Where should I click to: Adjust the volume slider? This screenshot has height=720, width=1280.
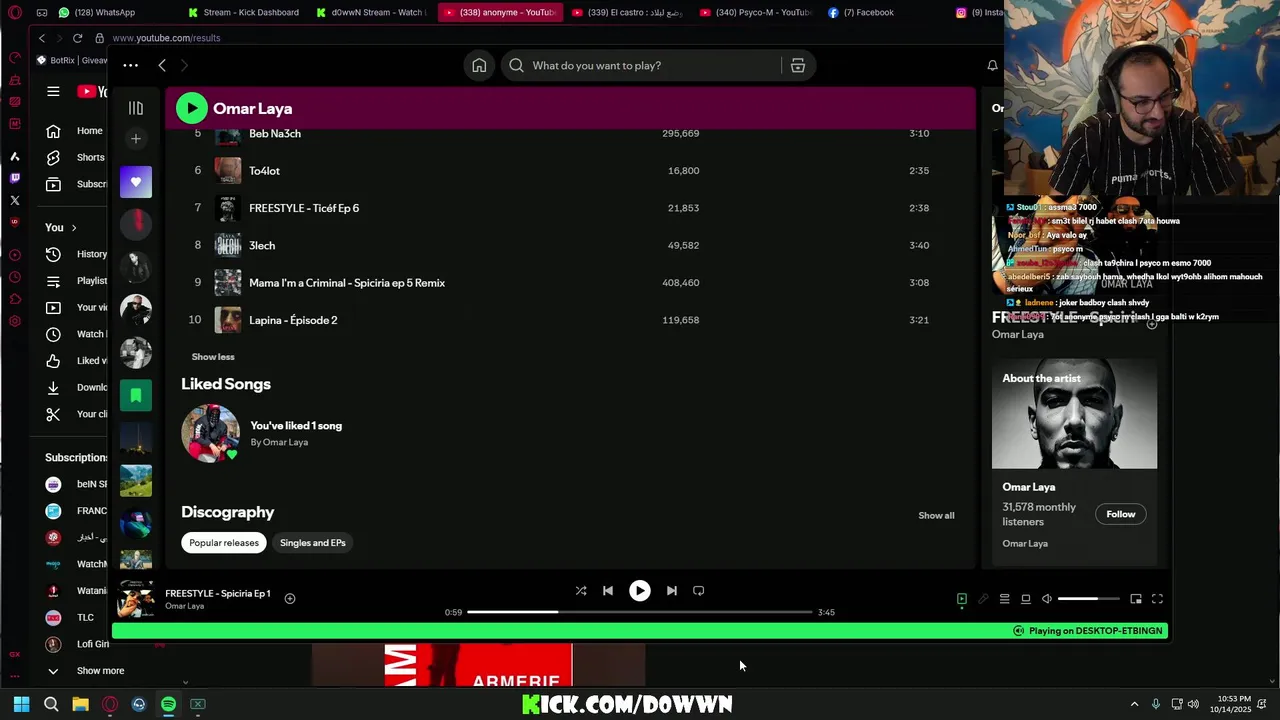(1089, 599)
